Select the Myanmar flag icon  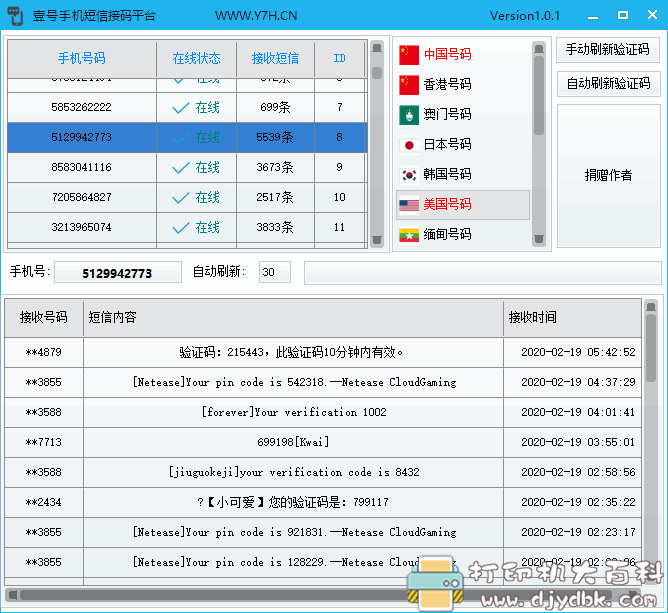click(409, 235)
